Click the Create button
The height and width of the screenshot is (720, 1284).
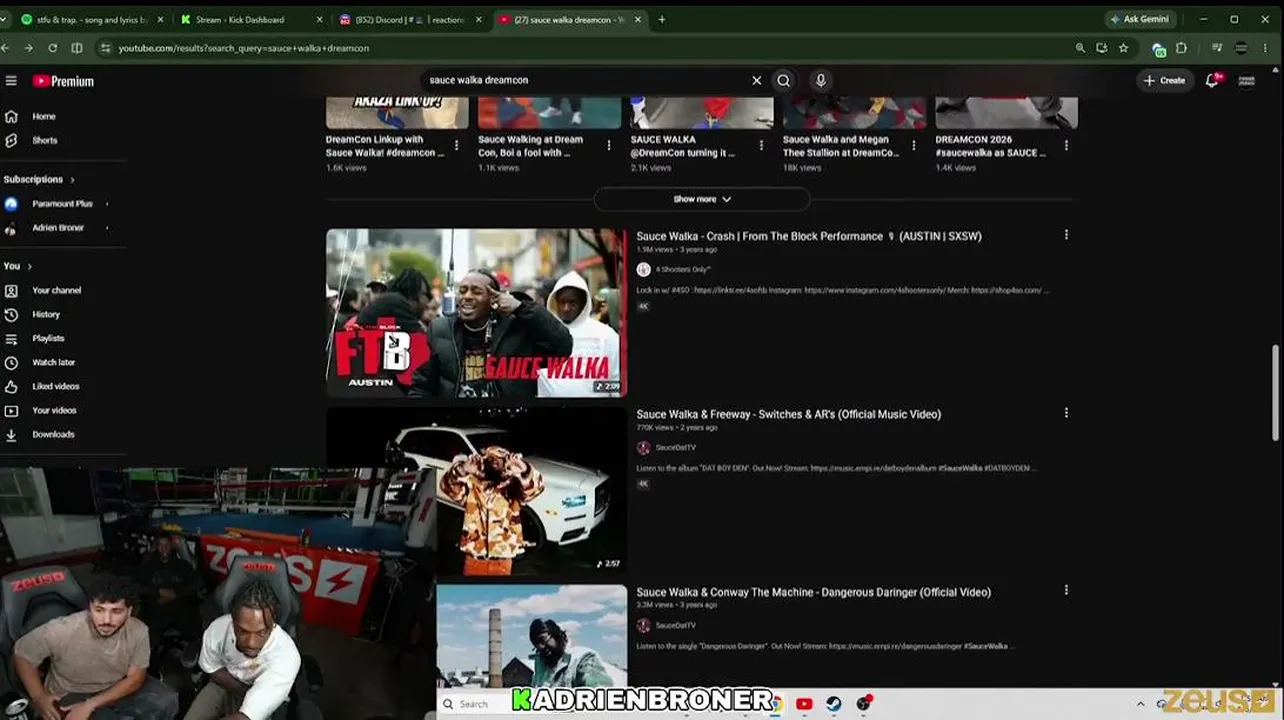click(1164, 80)
